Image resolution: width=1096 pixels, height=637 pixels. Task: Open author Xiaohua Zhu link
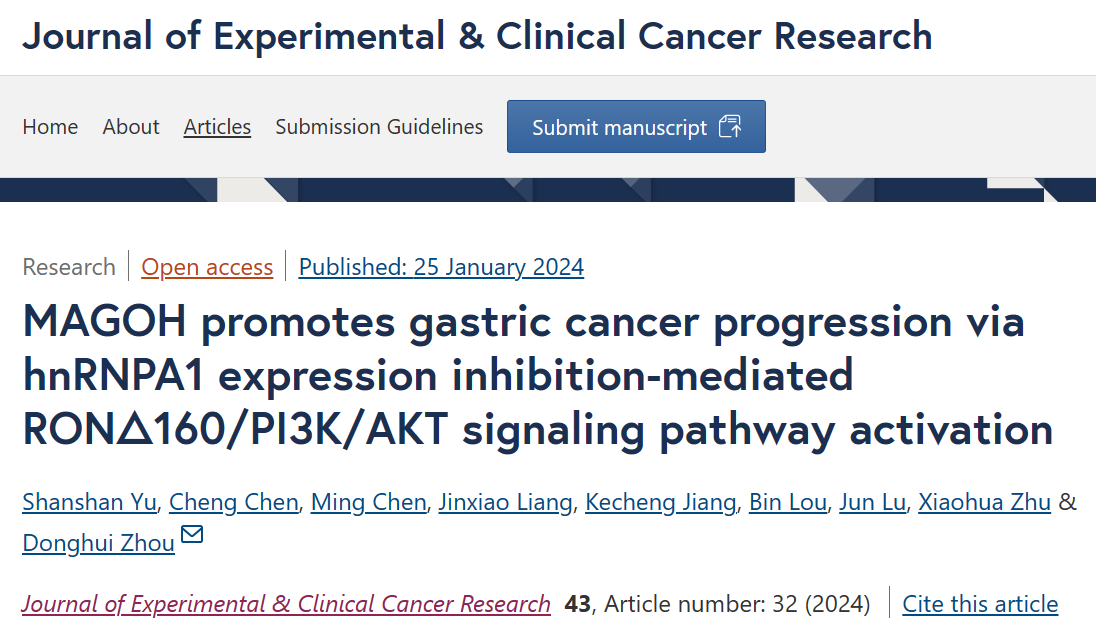click(984, 502)
